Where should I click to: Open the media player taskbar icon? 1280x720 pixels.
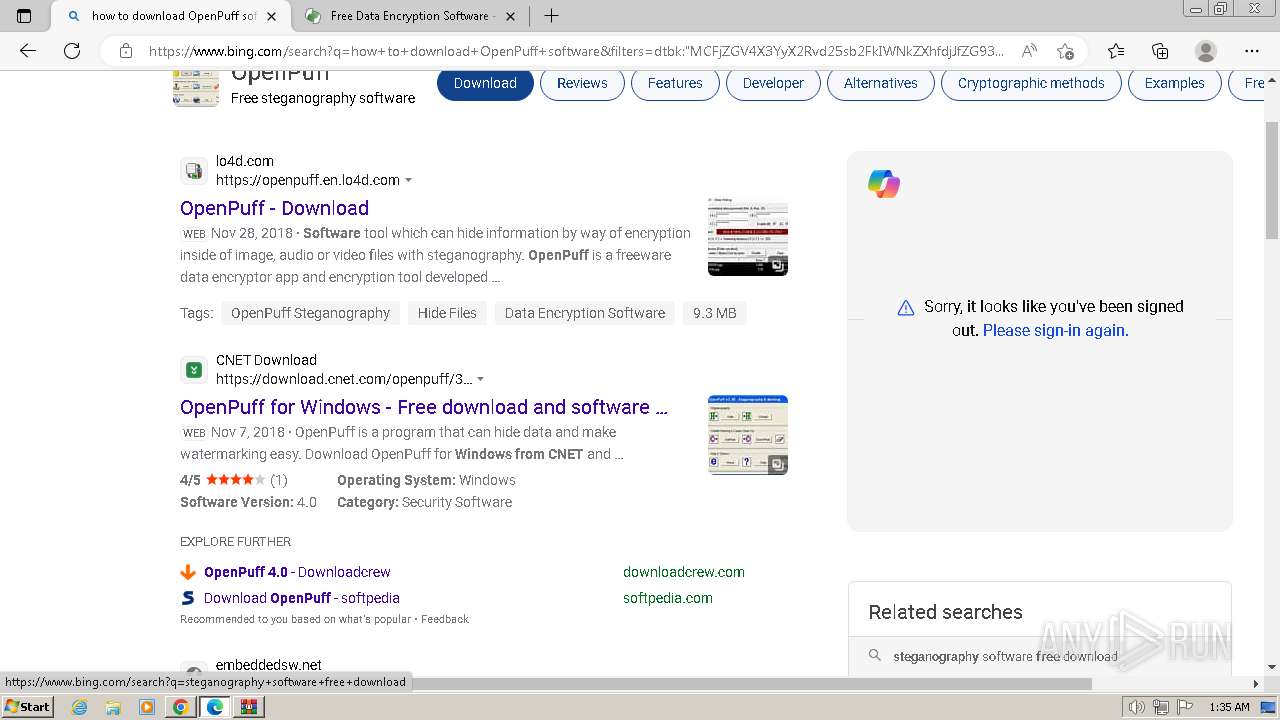[147, 707]
